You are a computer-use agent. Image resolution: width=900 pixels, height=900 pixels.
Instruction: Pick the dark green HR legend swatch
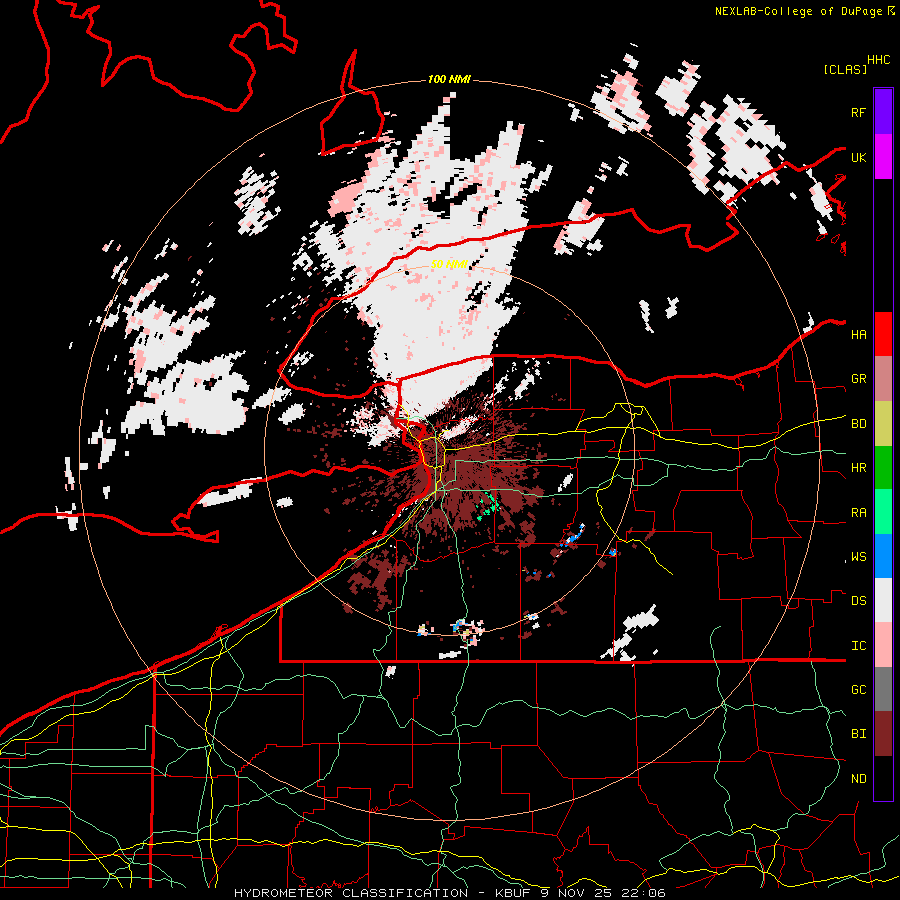click(x=883, y=468)
